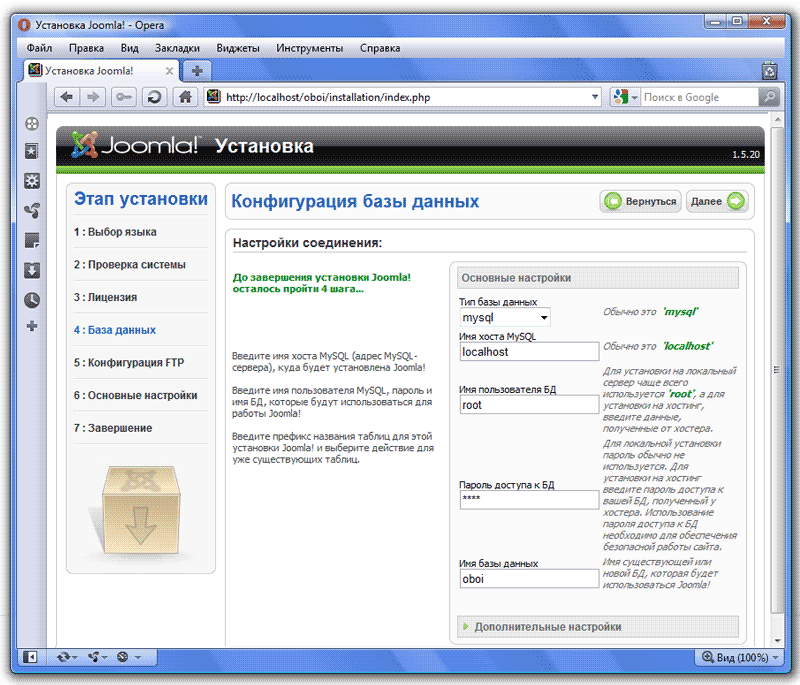
Task: Reload the page with the refresh button
Action: click(x=155, y=97)
